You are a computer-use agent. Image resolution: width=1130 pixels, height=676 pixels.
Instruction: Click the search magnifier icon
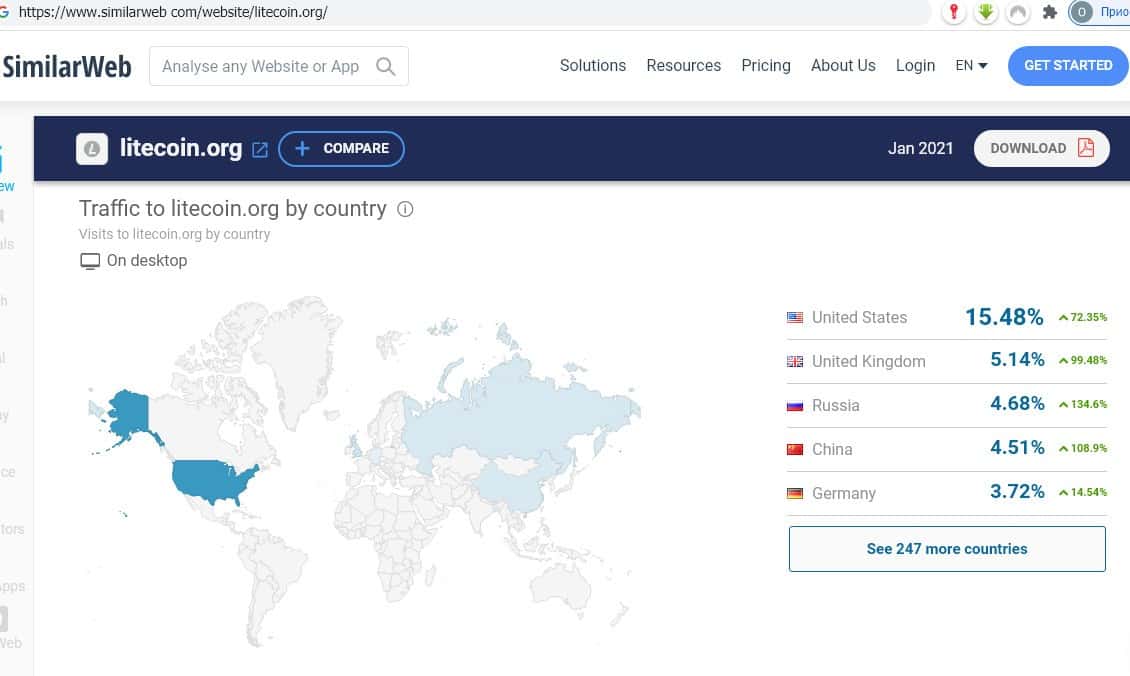tap(385, 66)
